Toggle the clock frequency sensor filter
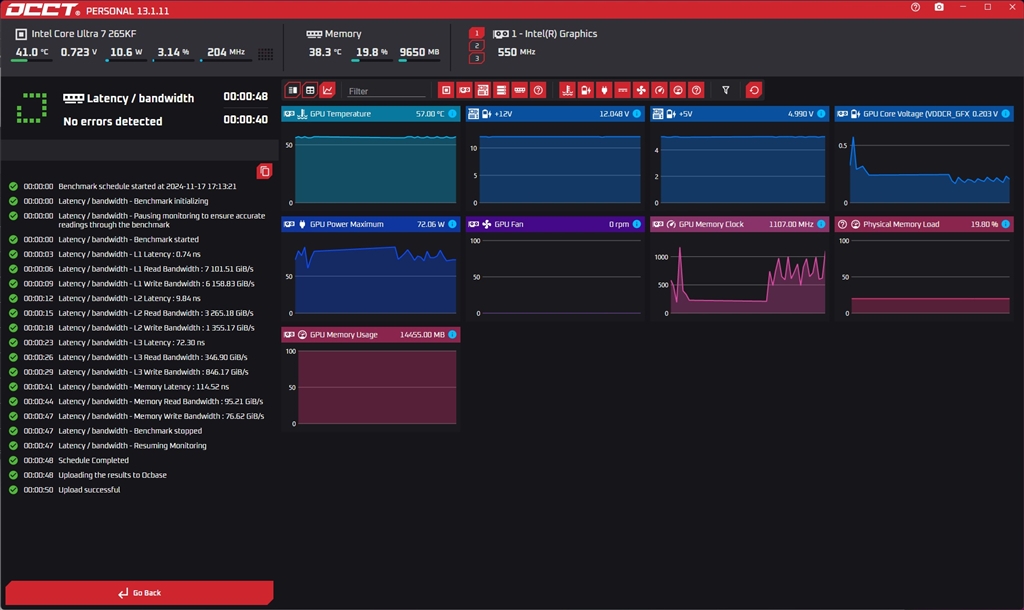1024x610 pixels. (660, 90)
